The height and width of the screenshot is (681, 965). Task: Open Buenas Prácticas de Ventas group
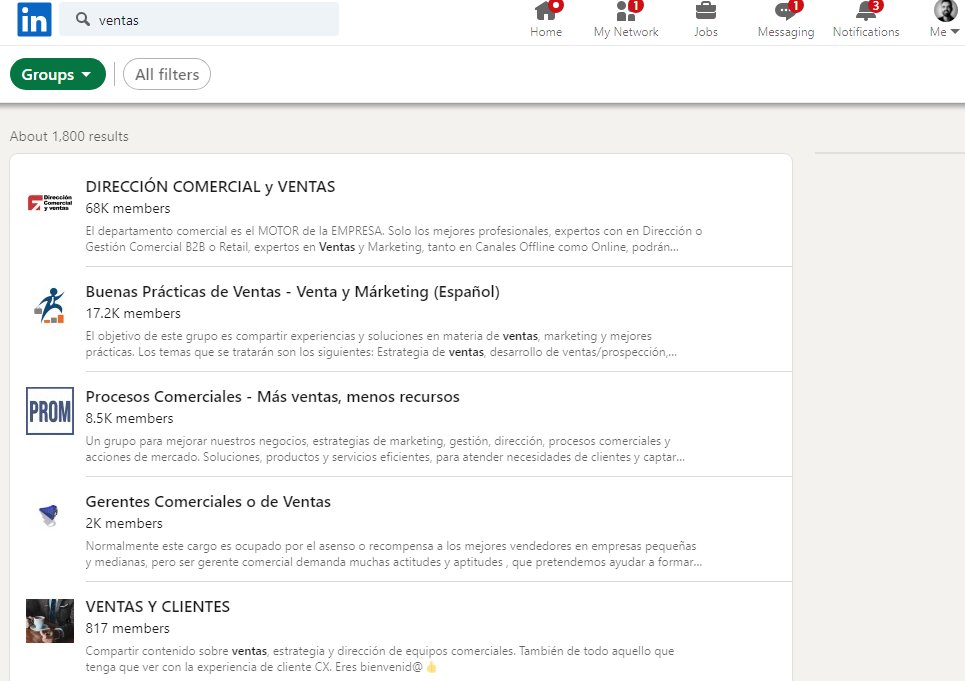(292, 292)
